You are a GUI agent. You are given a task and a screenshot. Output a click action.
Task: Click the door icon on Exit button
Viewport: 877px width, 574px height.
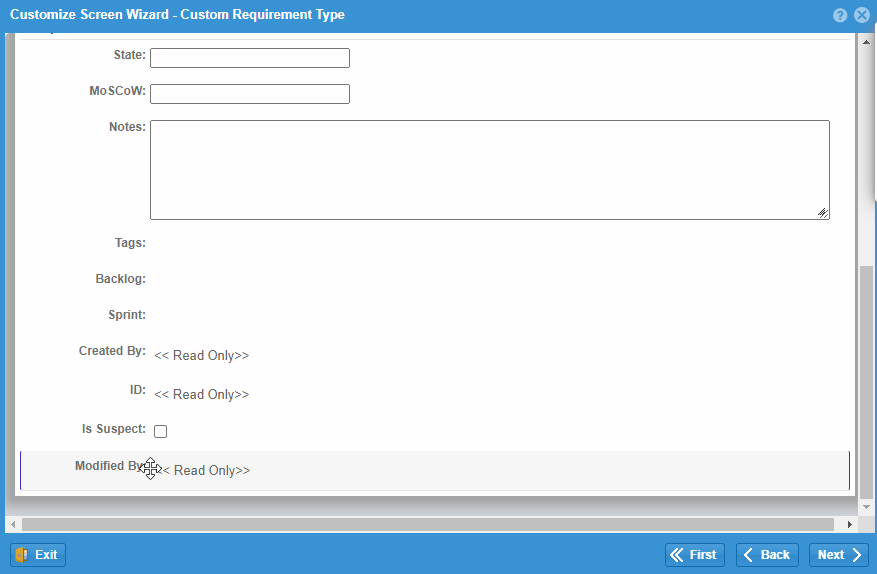click(21, 555)
